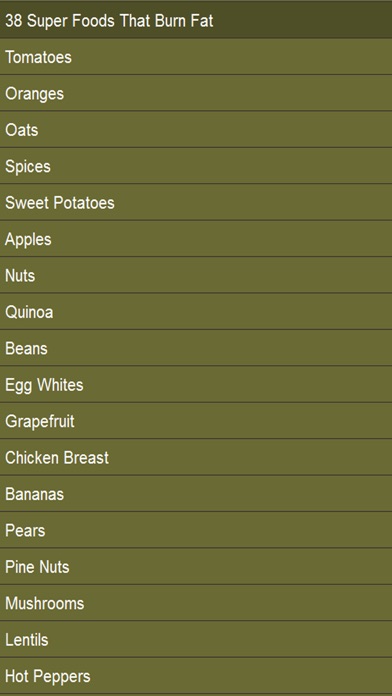Open the Sweet Potatoes entry
Screen dimensions: 392x696
(196, 202)
